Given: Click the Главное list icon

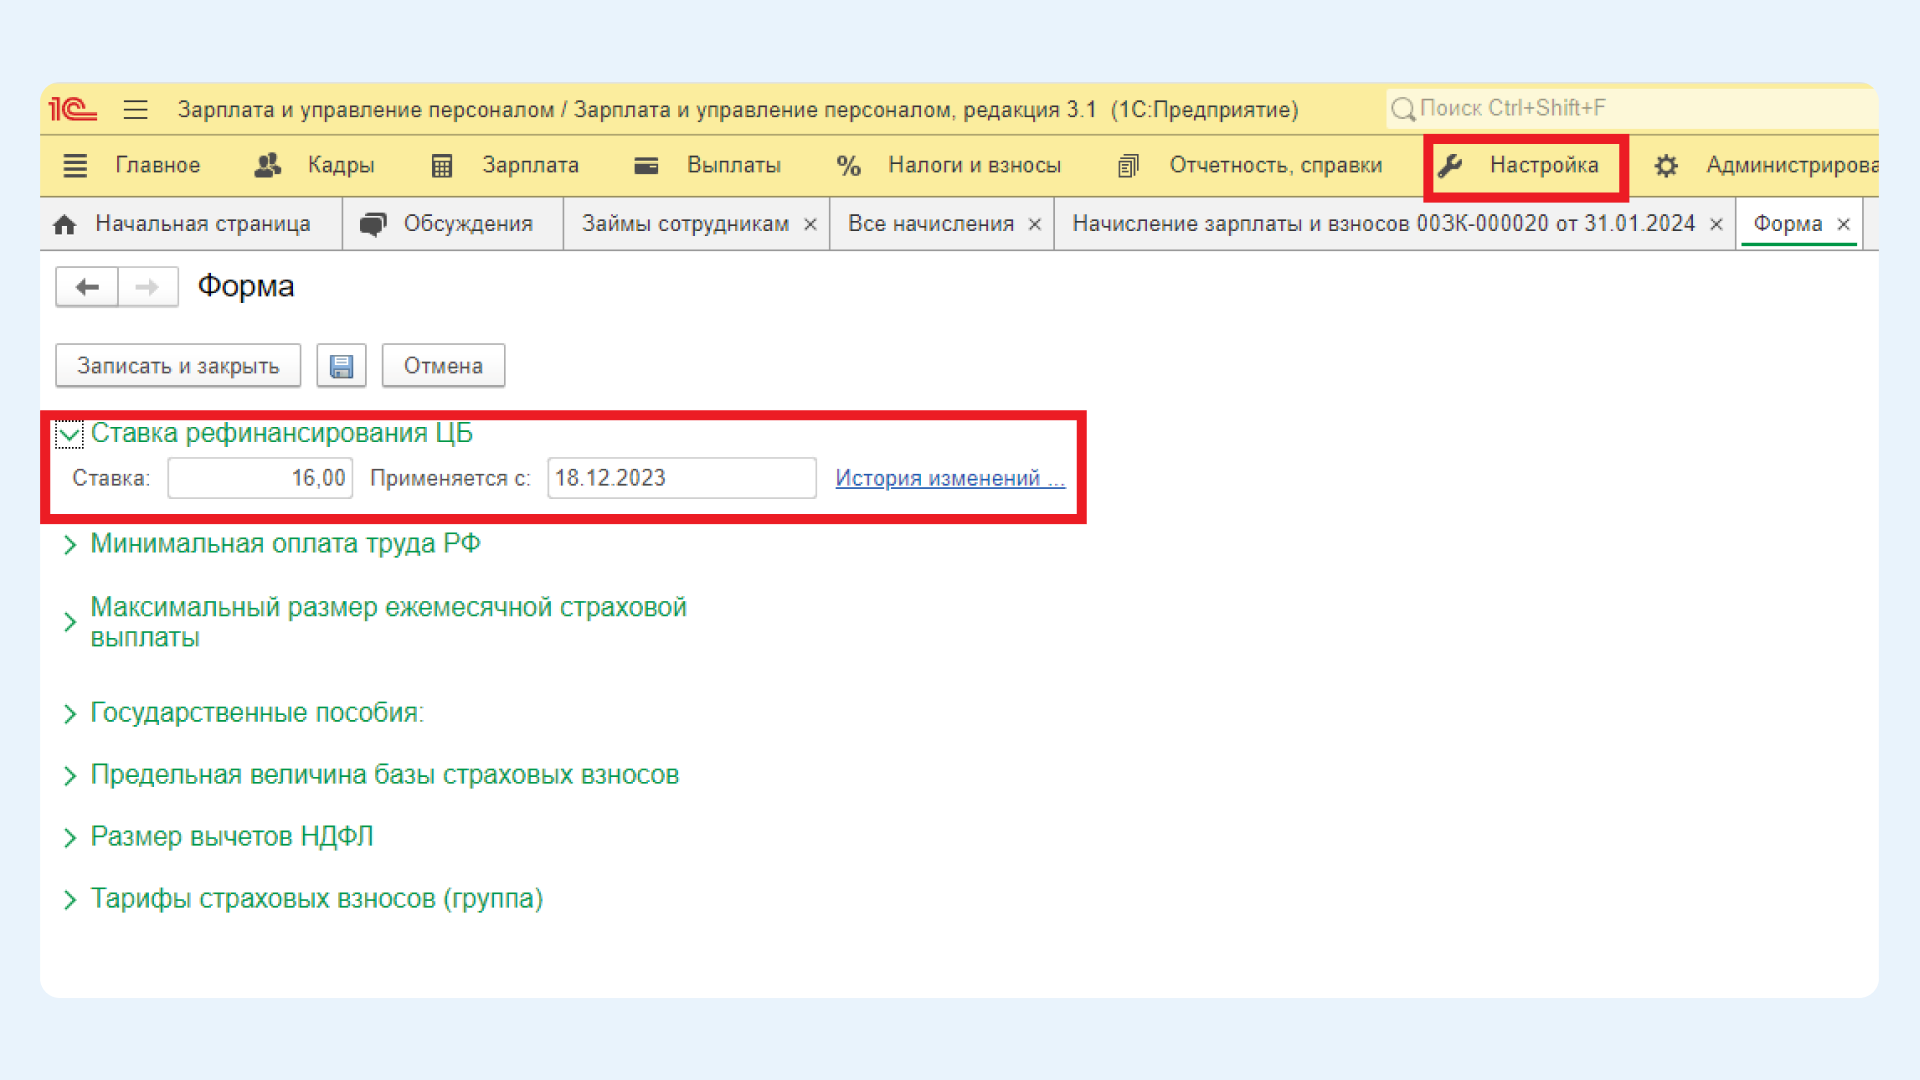Looking at the screenshot, I should click(x=75, y=166).
